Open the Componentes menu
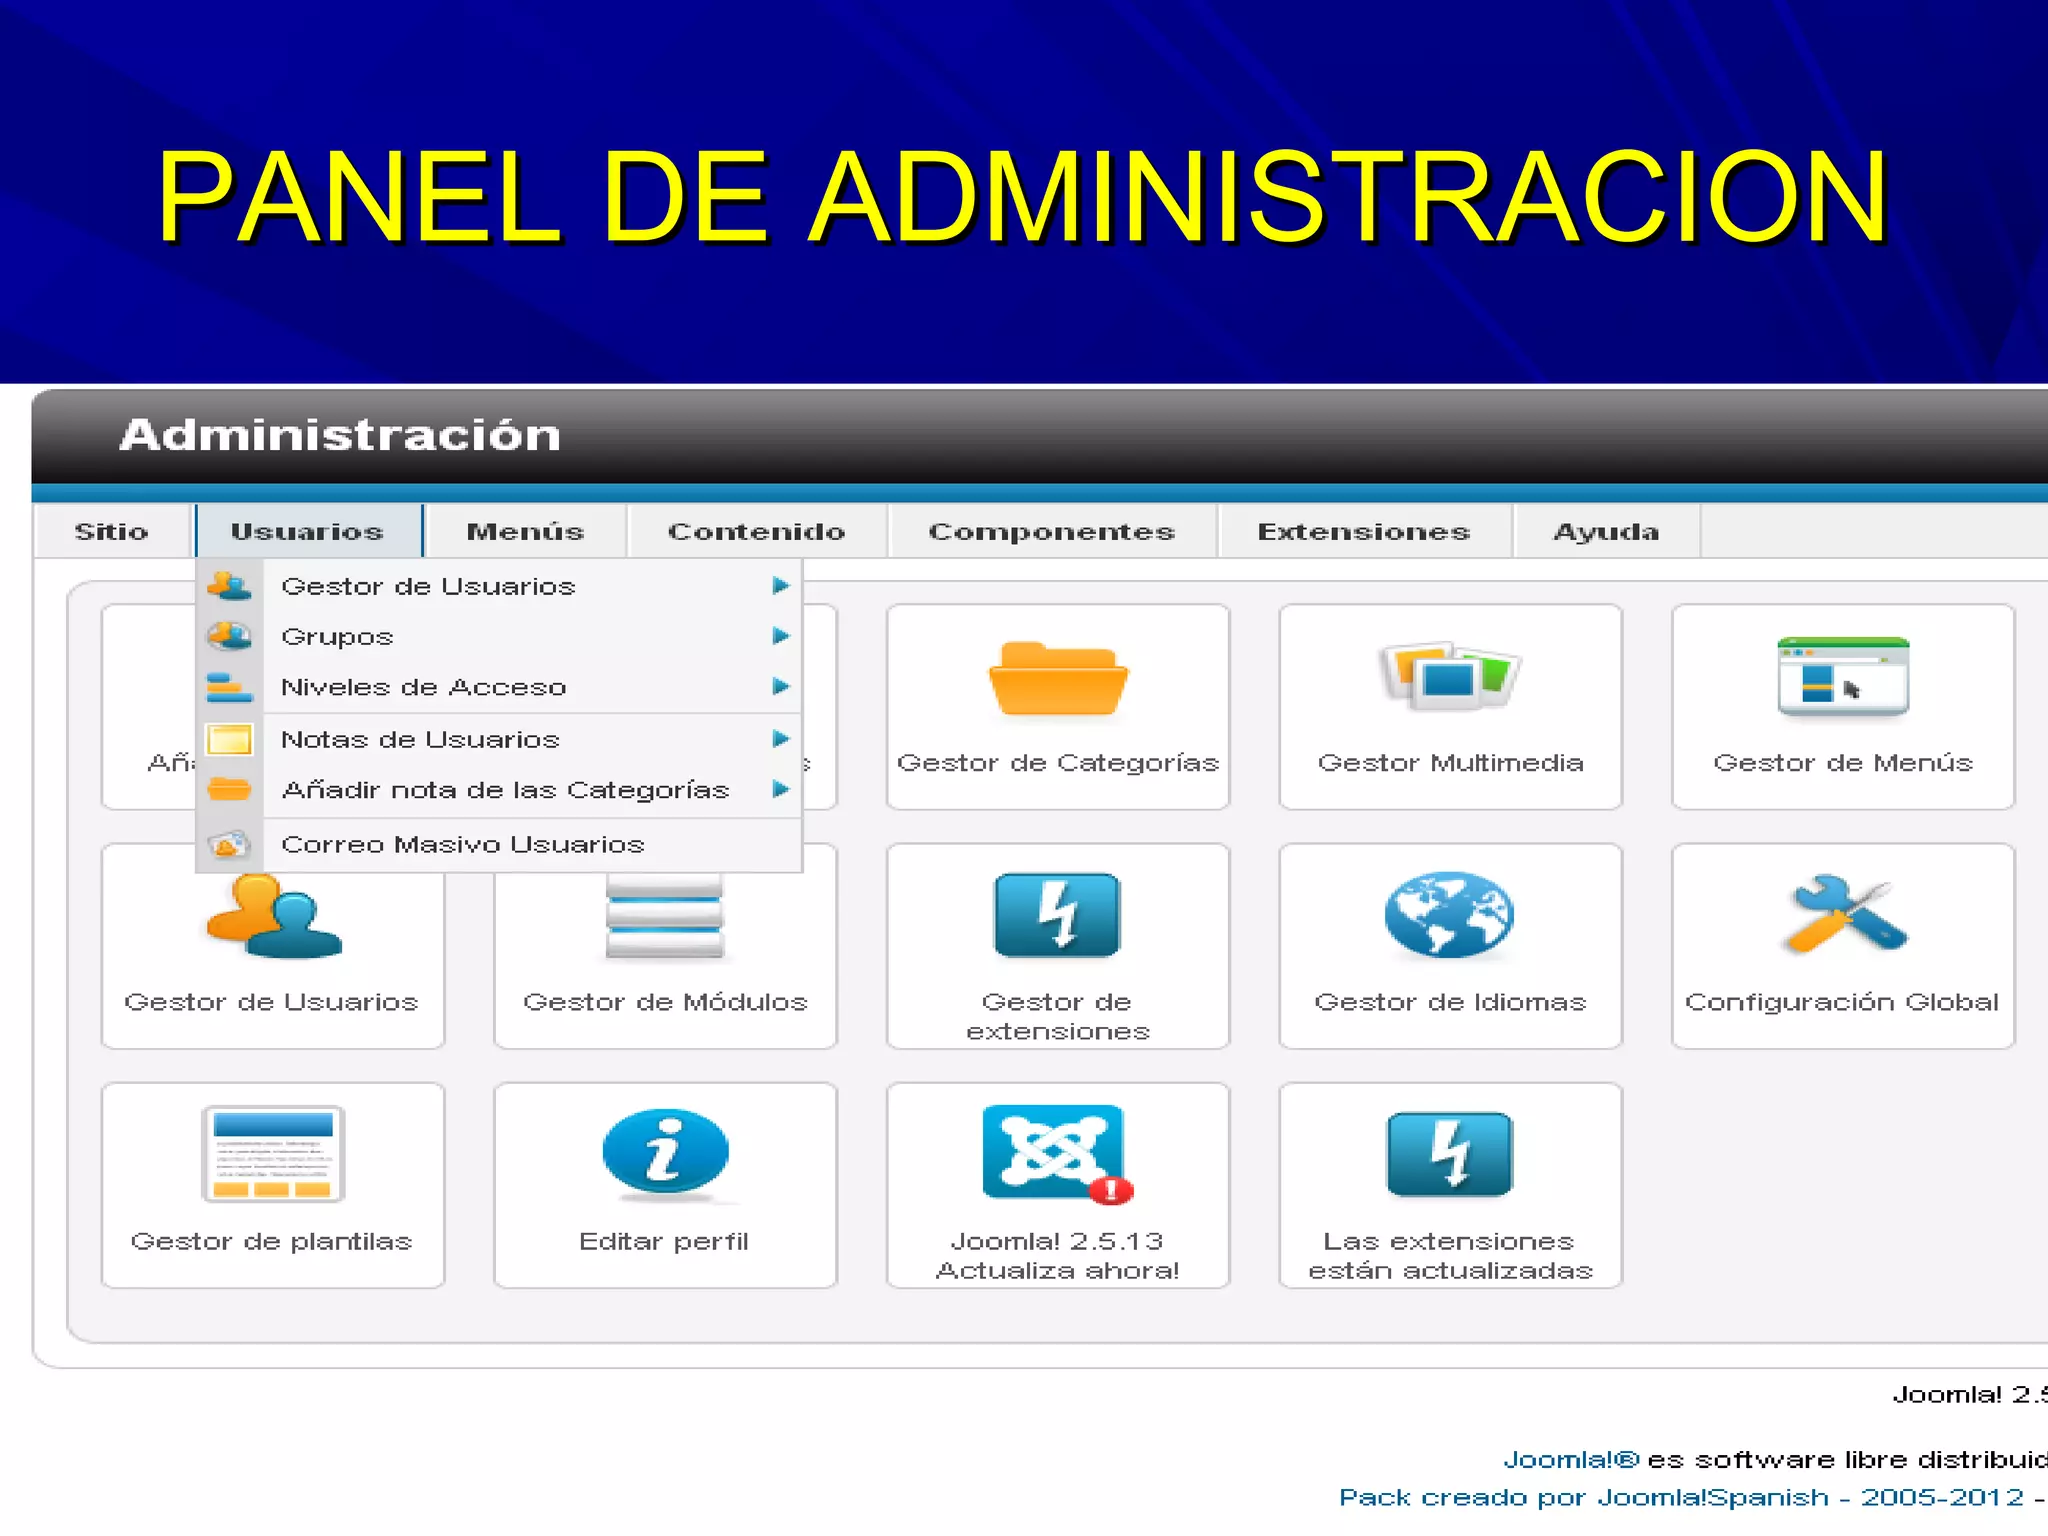Image resolution: width=2048 pixels, height=1536 pixels. click(1052, 531)
